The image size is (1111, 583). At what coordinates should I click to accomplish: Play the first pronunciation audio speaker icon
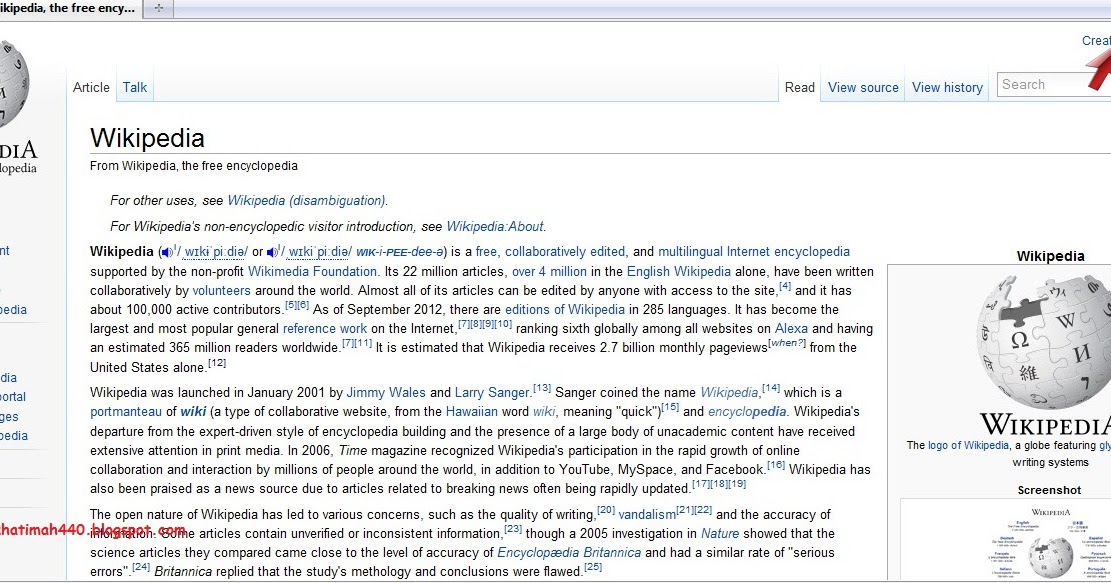click(167, 252)
